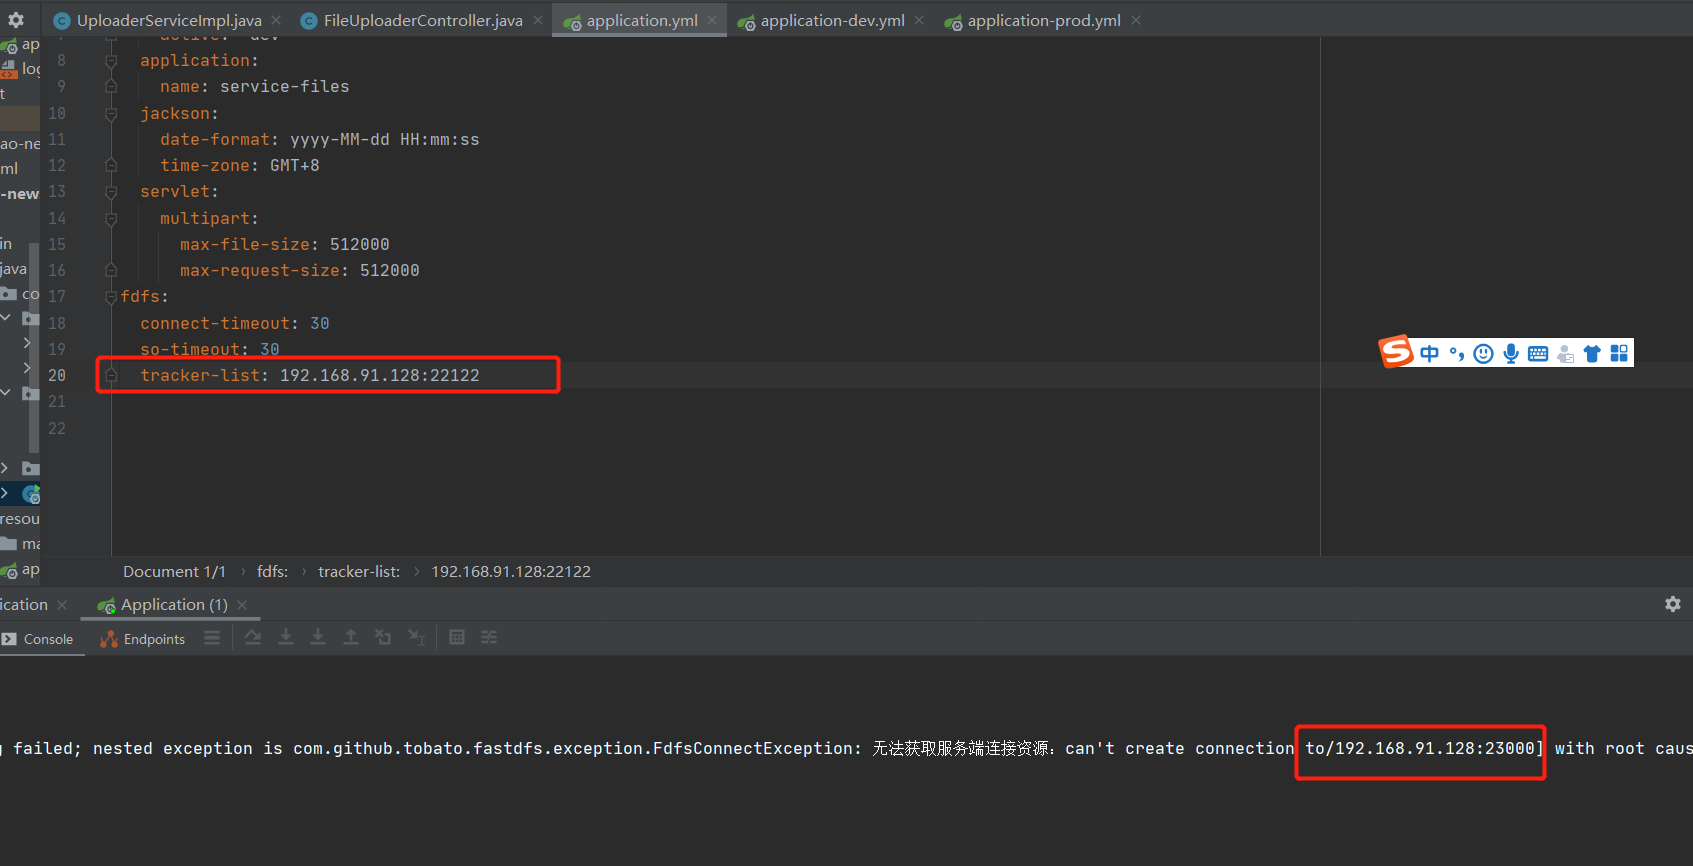Screen dimensions: 1693x866
Task: Switch to the Console tab
Action: 38,639
